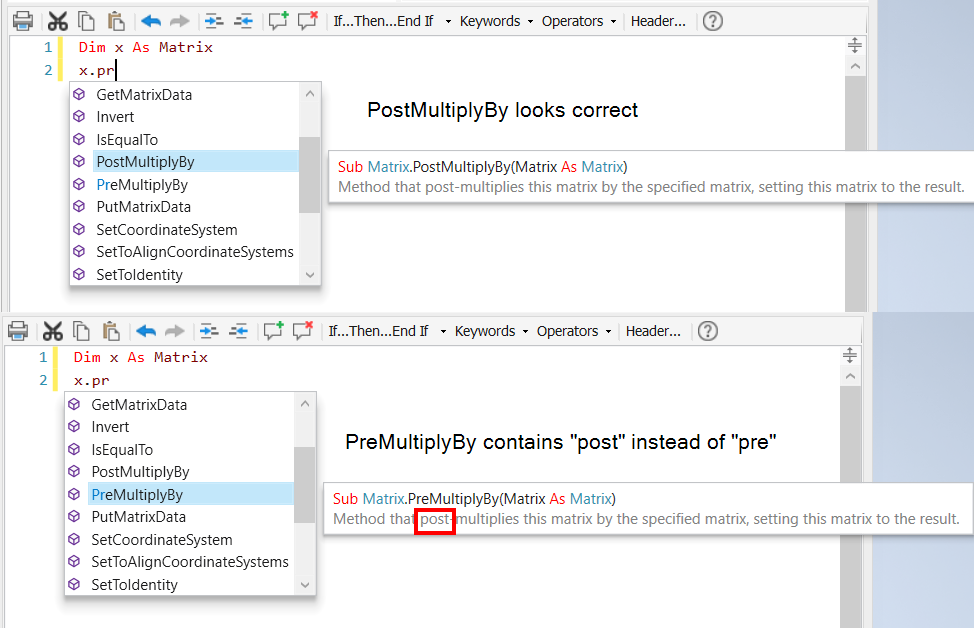
Task: Remove comment using the uncomment icon
Action: tap(307, 20)
